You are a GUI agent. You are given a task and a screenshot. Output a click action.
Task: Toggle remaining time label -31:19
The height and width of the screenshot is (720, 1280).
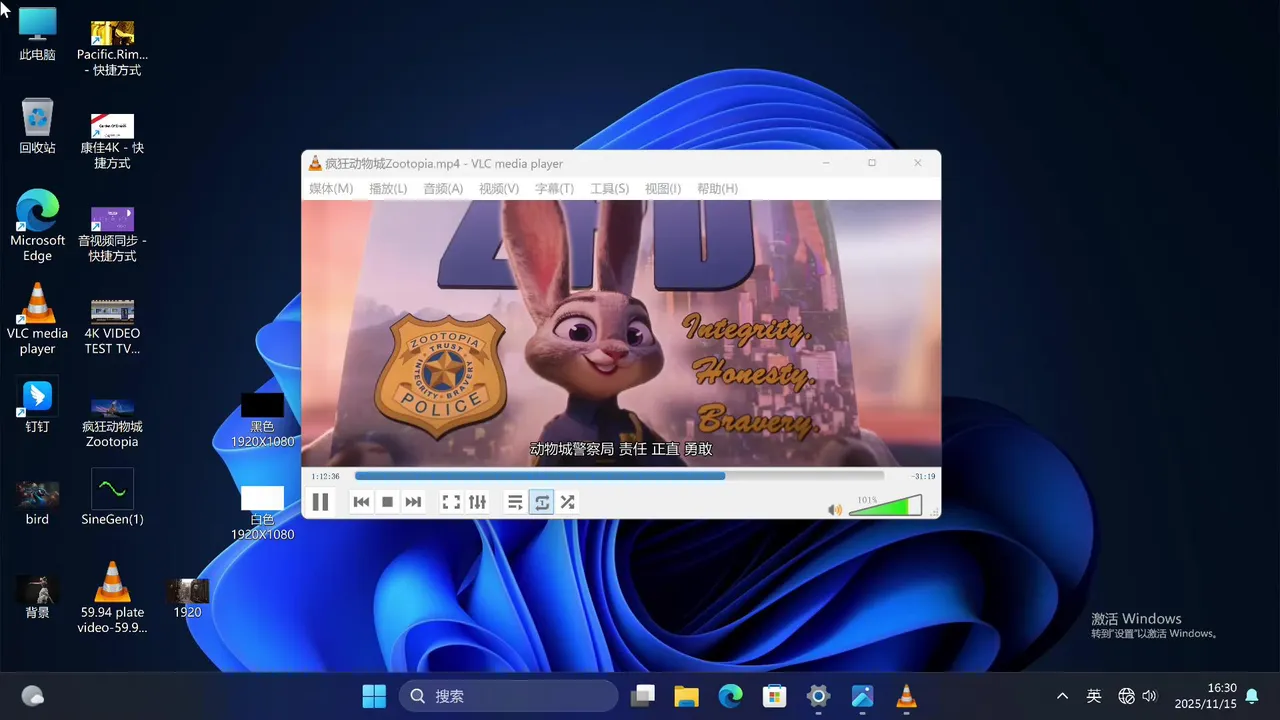923,476
